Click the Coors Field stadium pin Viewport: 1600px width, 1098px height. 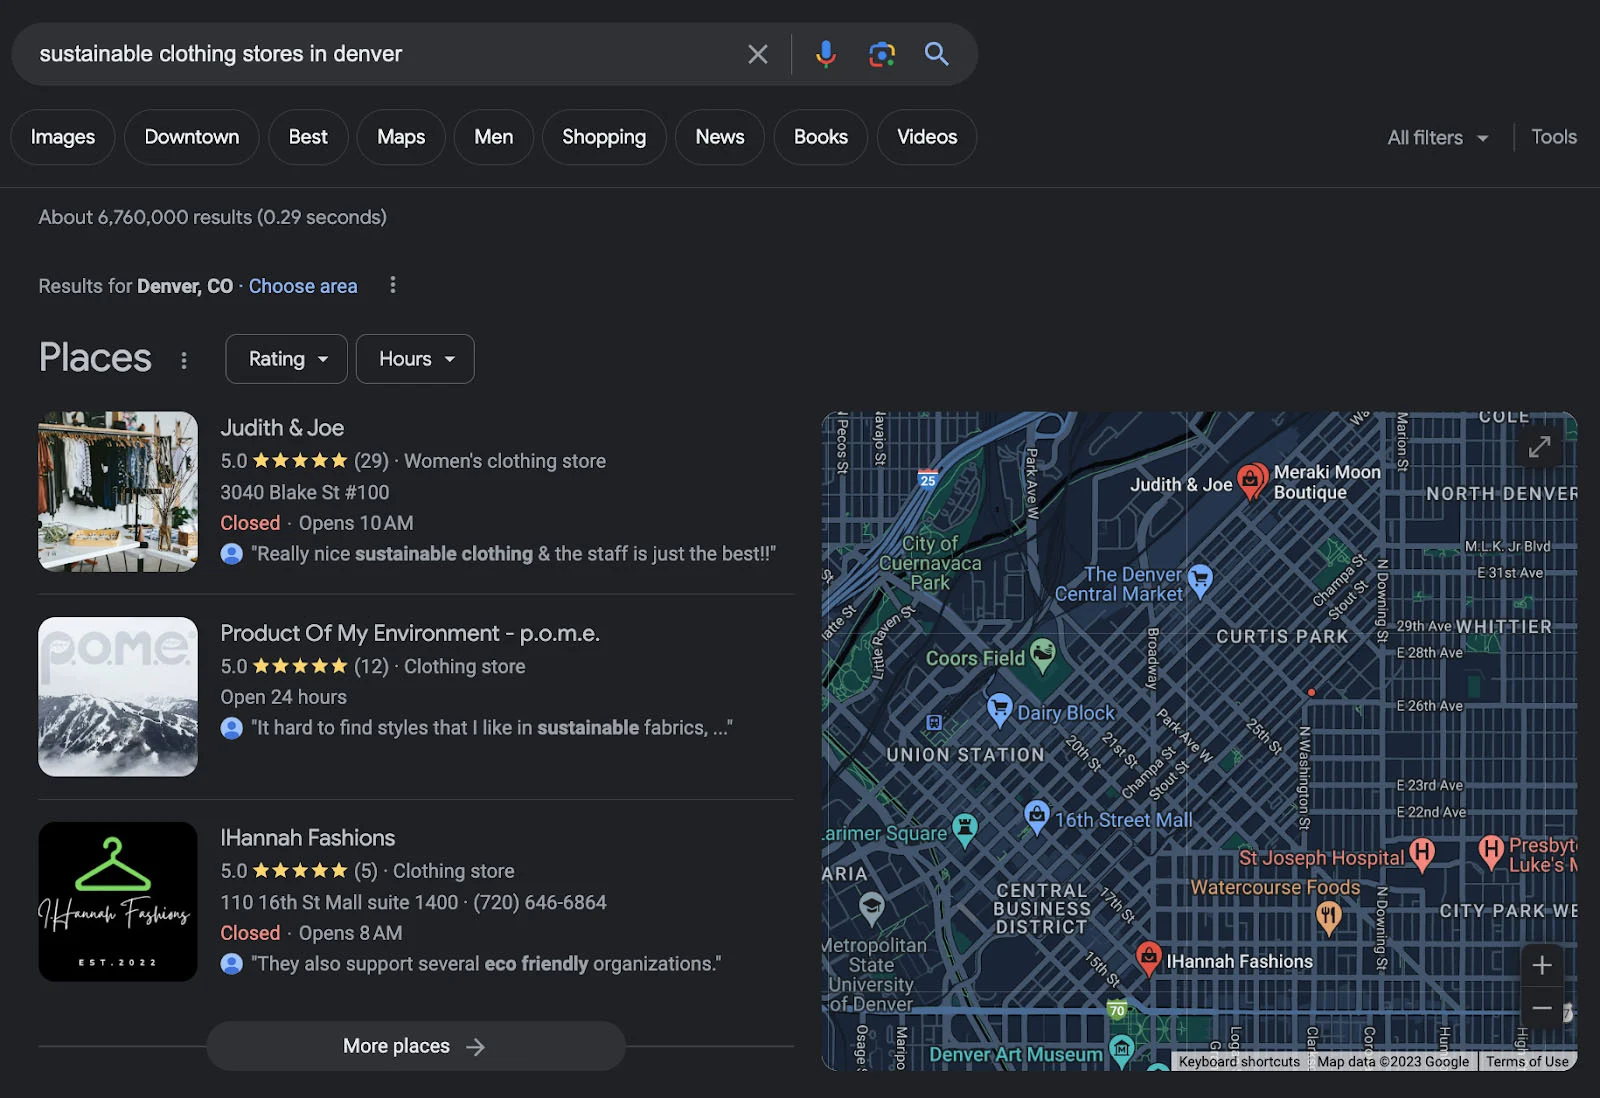[x=1042, y=655]
